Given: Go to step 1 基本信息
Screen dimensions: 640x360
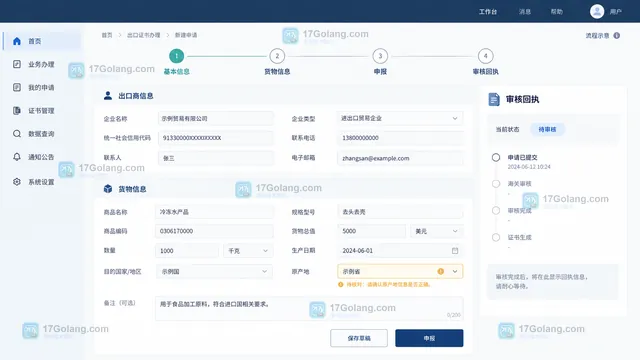Looking at the screenshot, I should 176,56.
